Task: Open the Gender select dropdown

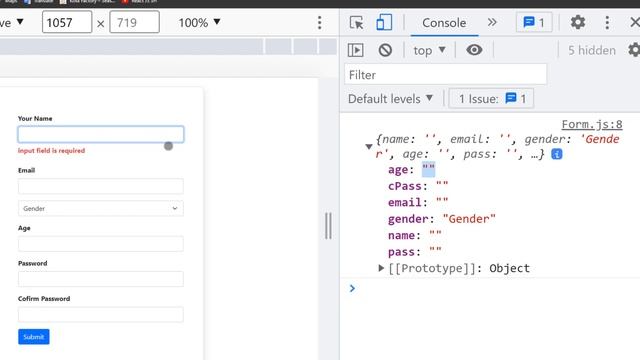Action: 101,209
